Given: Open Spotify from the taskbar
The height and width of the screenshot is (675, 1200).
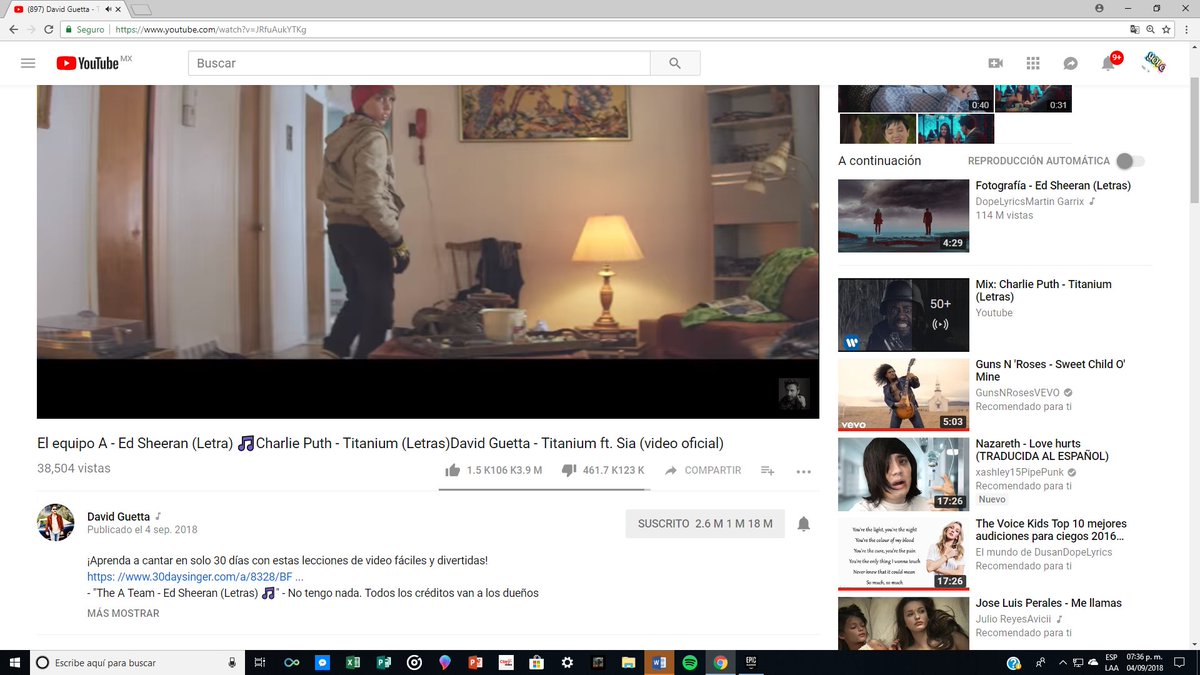Looking at the screenshot, I should (x=689, y=662).
